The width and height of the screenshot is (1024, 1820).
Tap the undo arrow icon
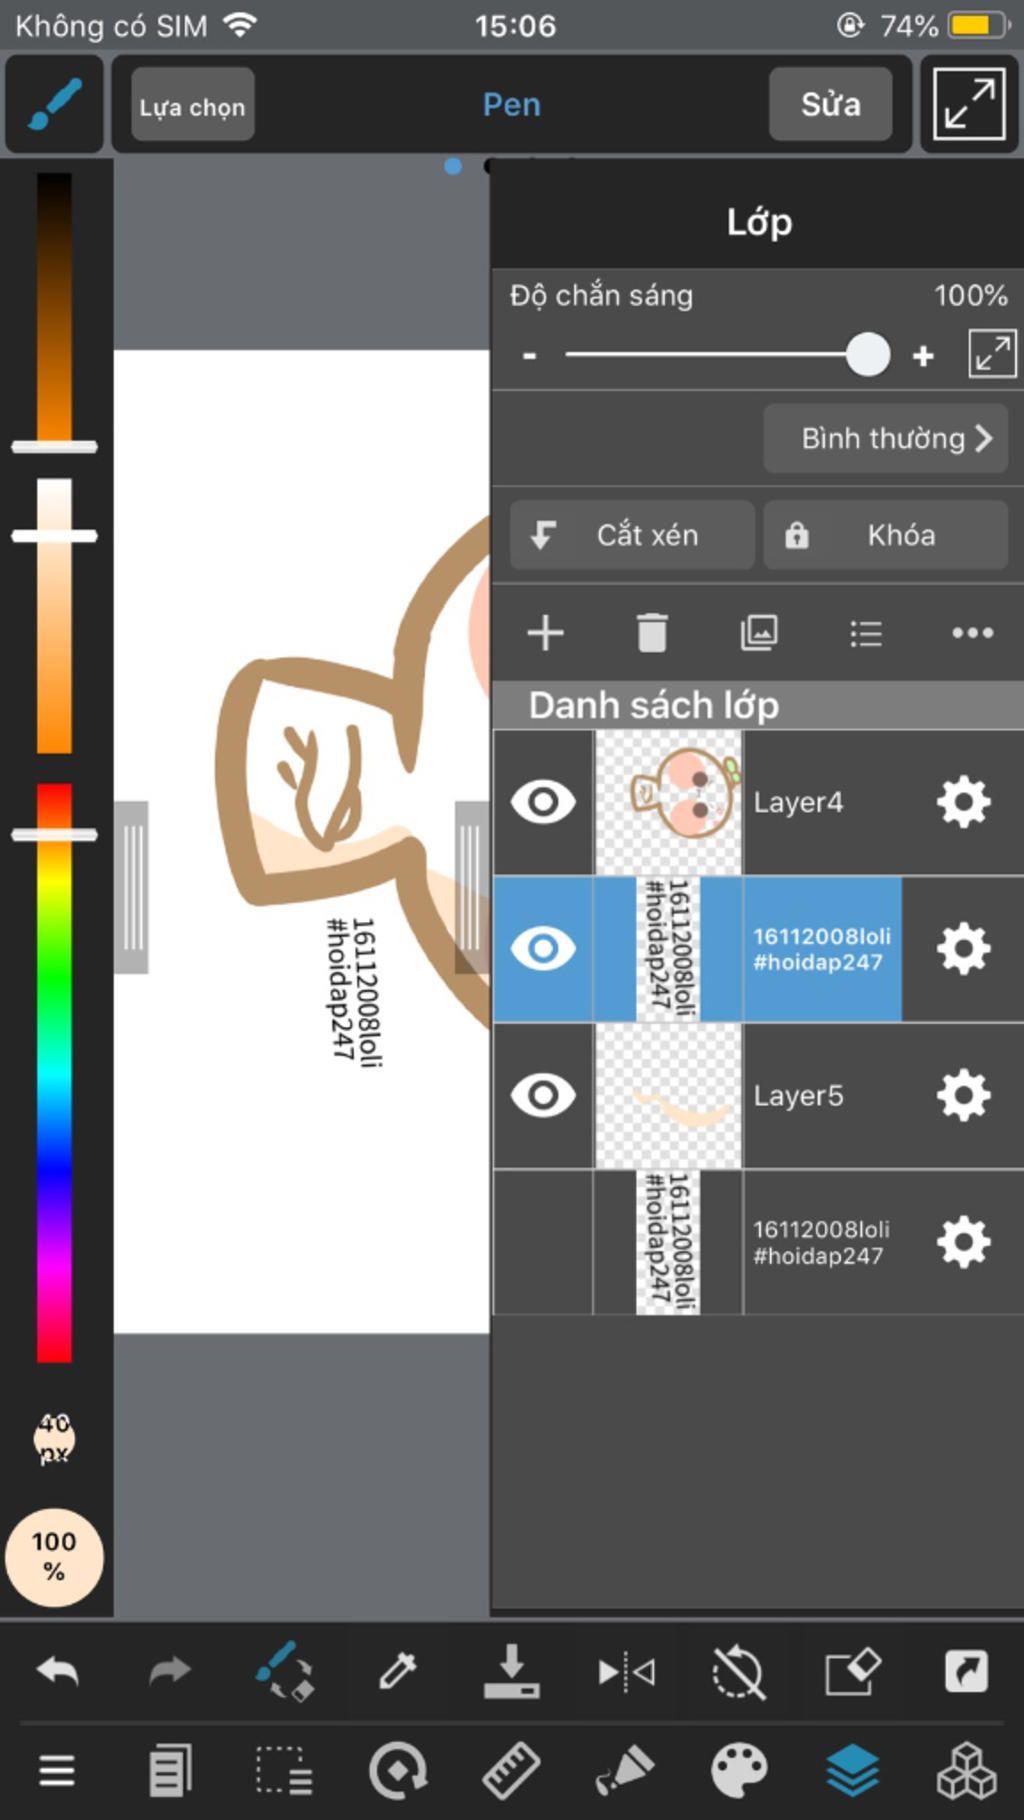57,1671
